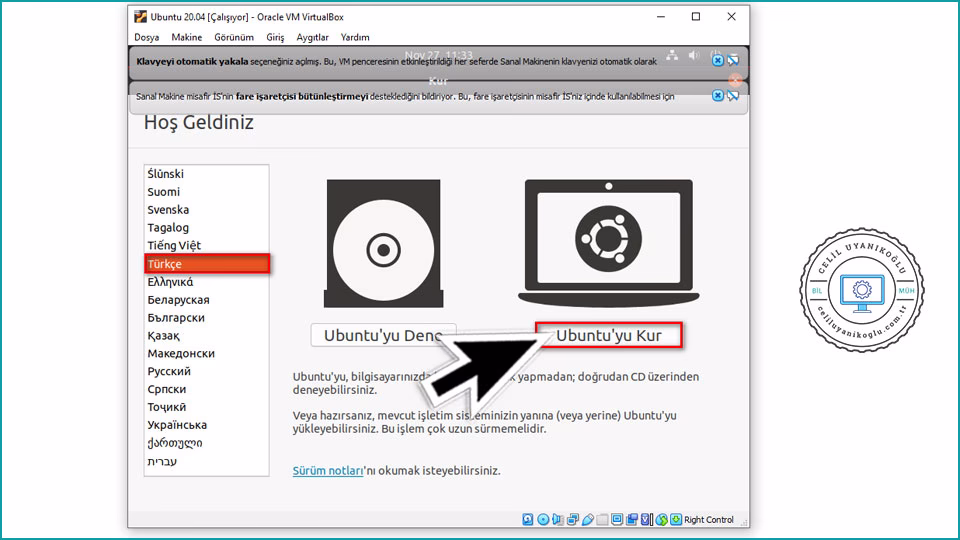Click the shared folders status icon

pyautogui.click(x=602, y=519)
